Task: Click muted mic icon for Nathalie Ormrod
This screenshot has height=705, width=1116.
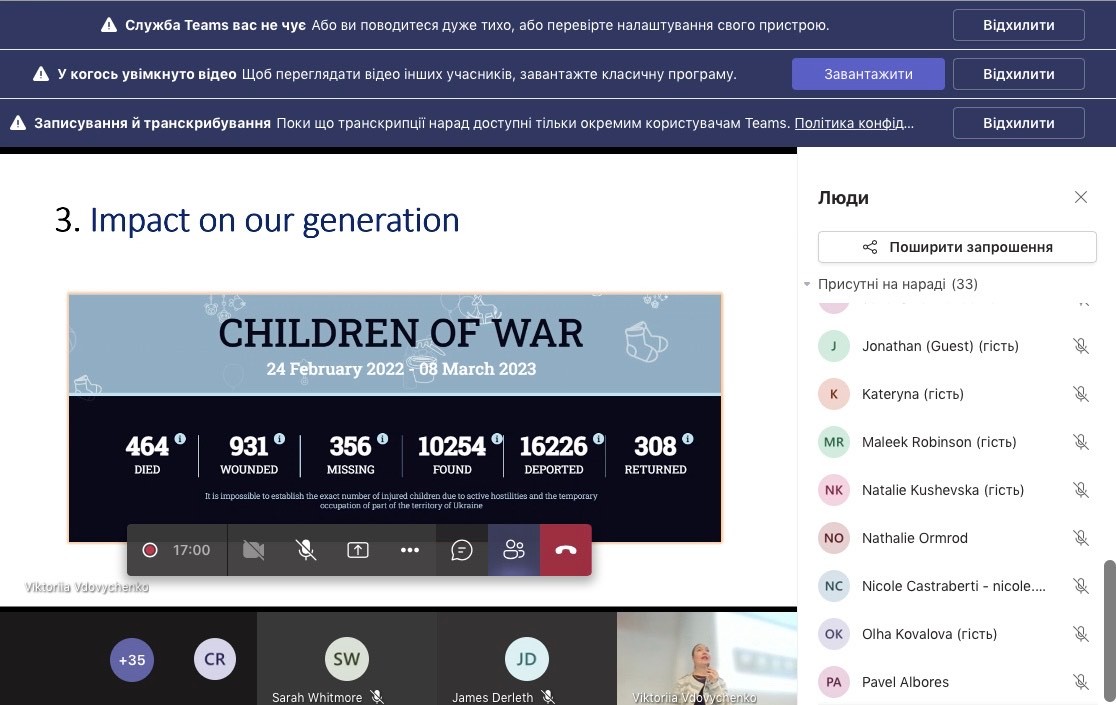Action: (x=1080, y=538)
